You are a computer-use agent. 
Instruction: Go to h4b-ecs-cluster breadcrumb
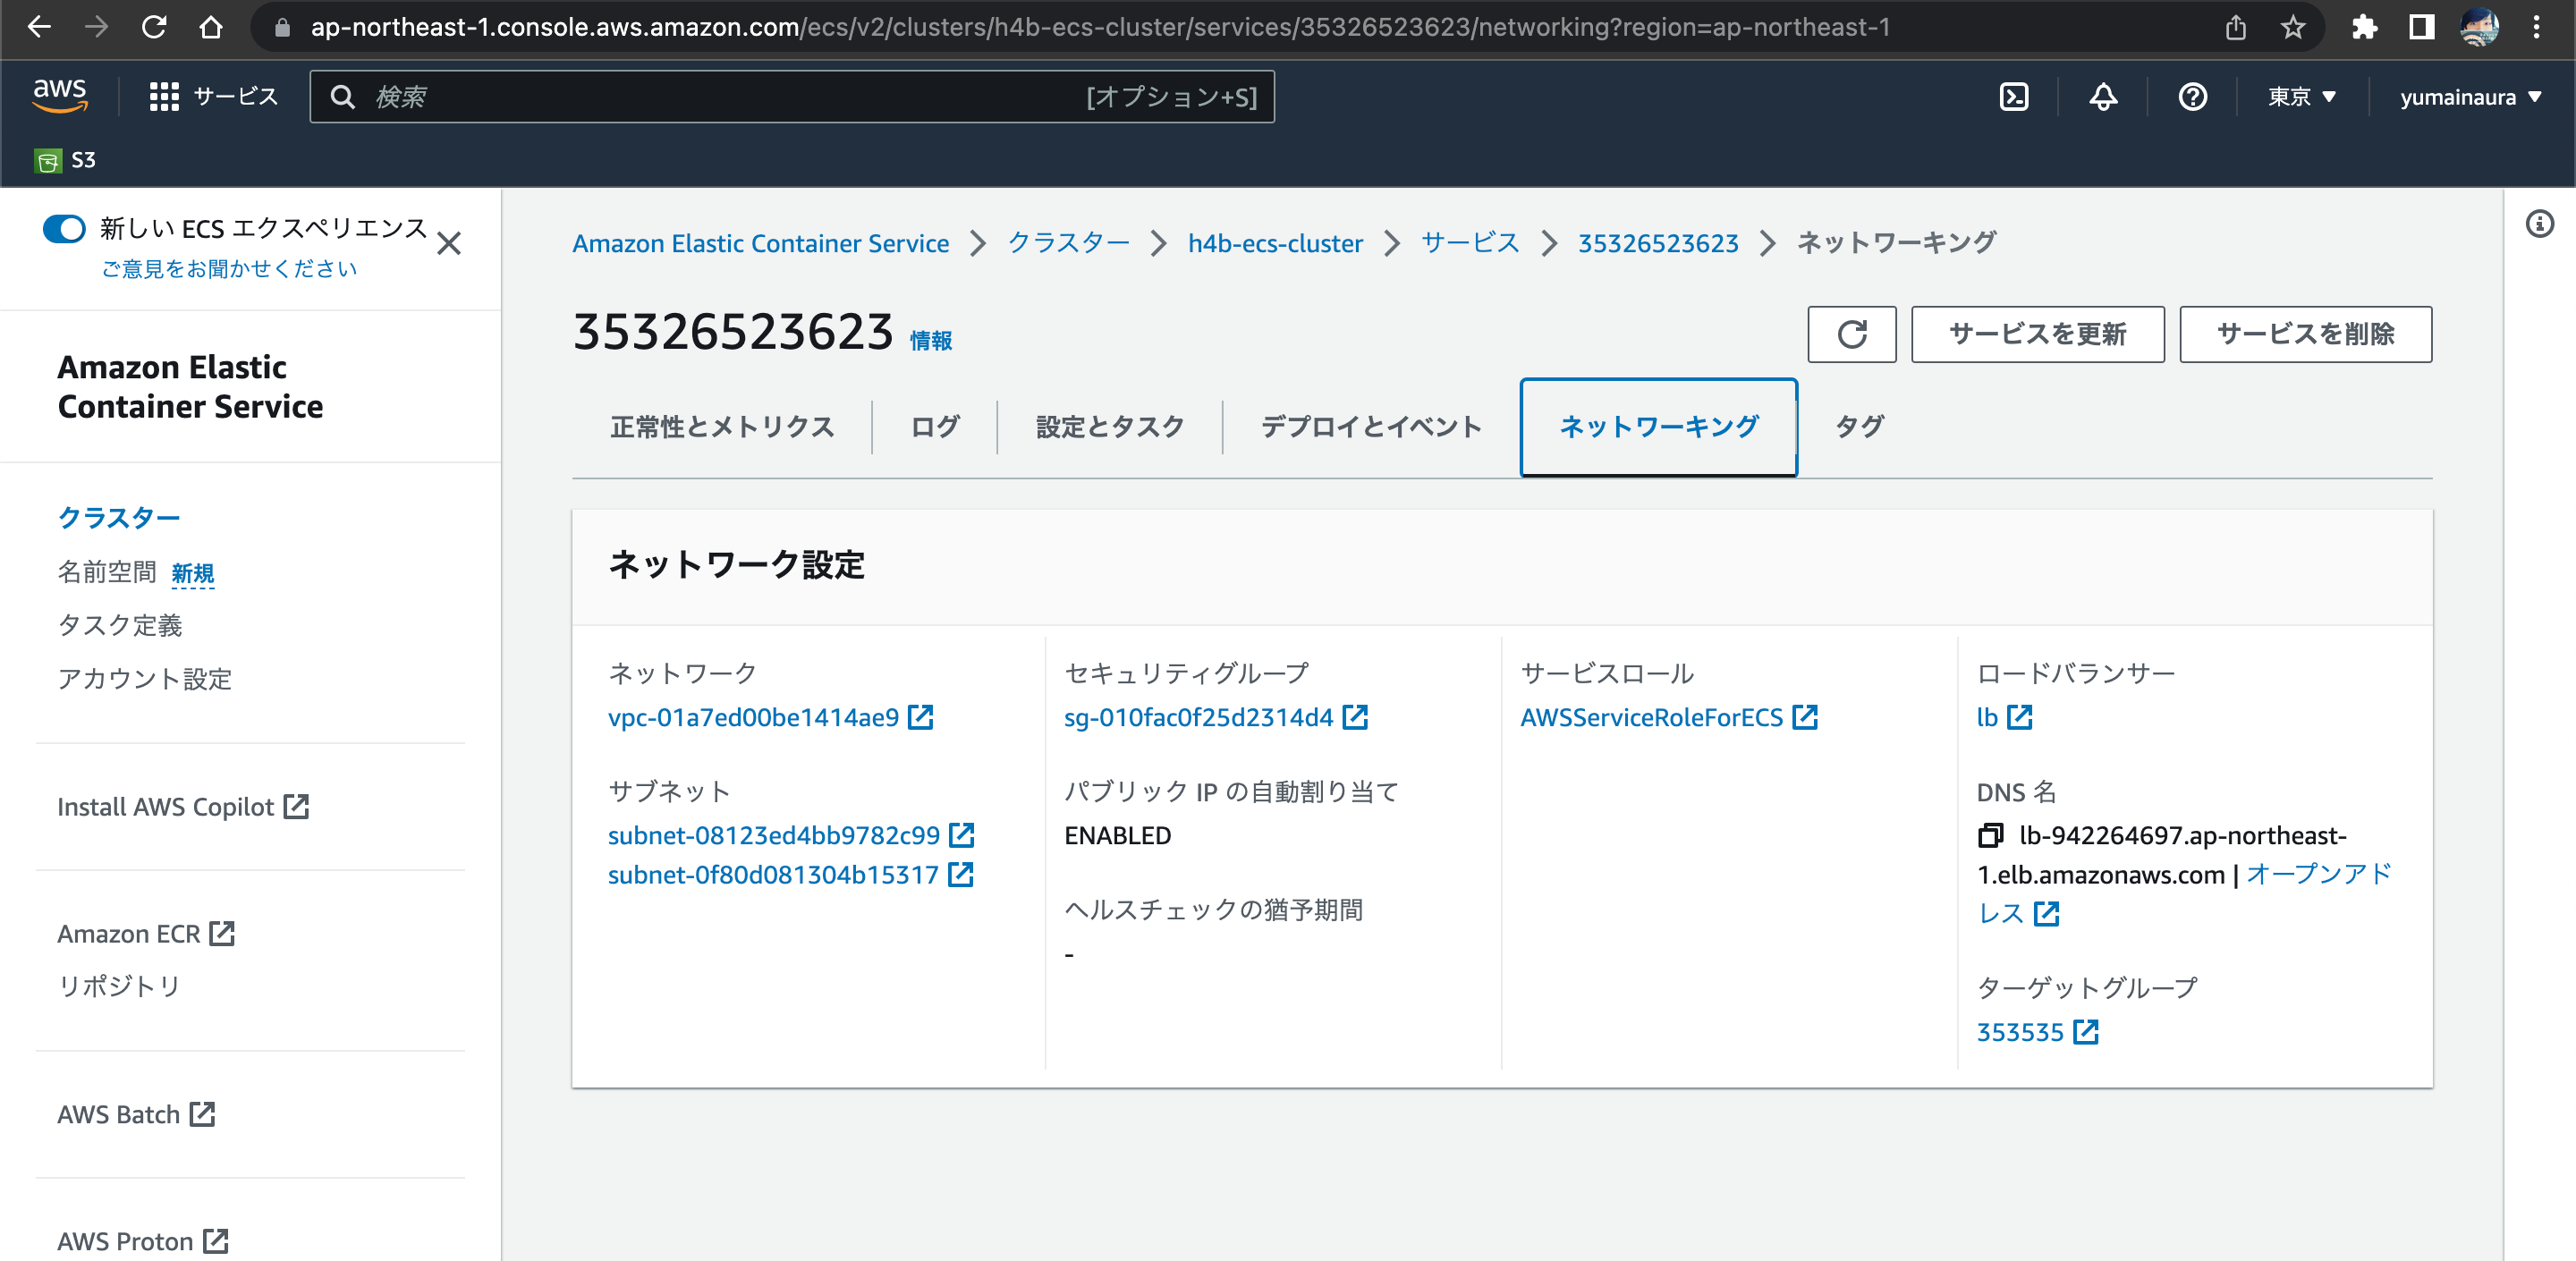1275,243
